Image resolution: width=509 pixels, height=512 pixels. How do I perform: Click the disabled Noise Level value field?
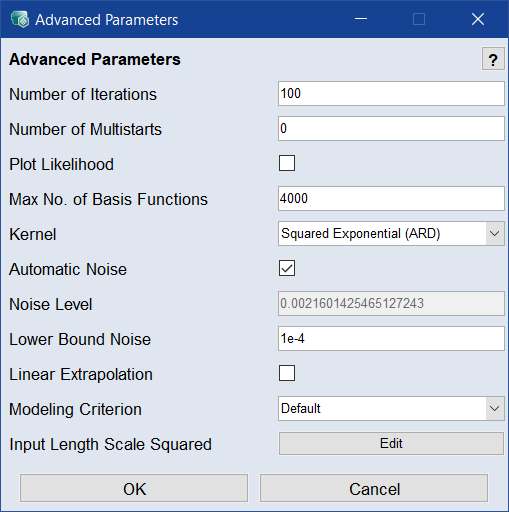coord(391,303)
